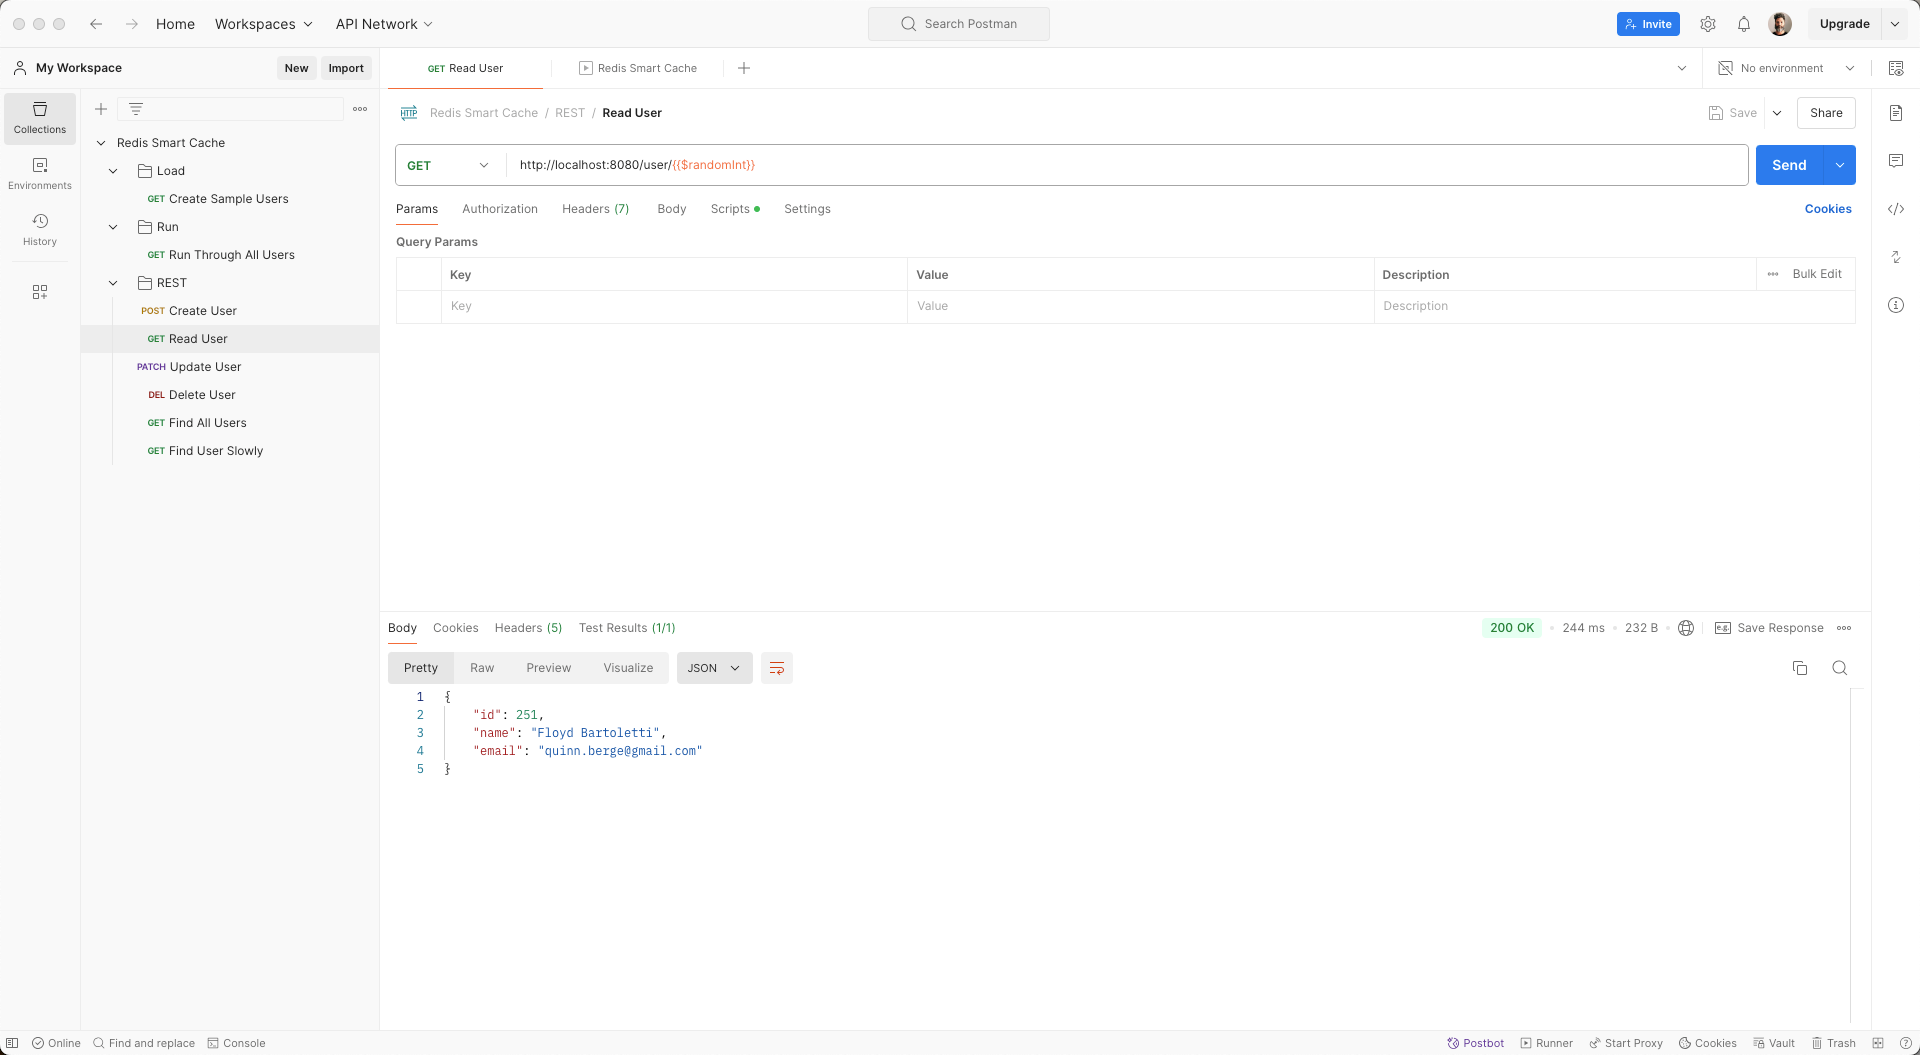Open the No environment selector

pos(1787,68)
